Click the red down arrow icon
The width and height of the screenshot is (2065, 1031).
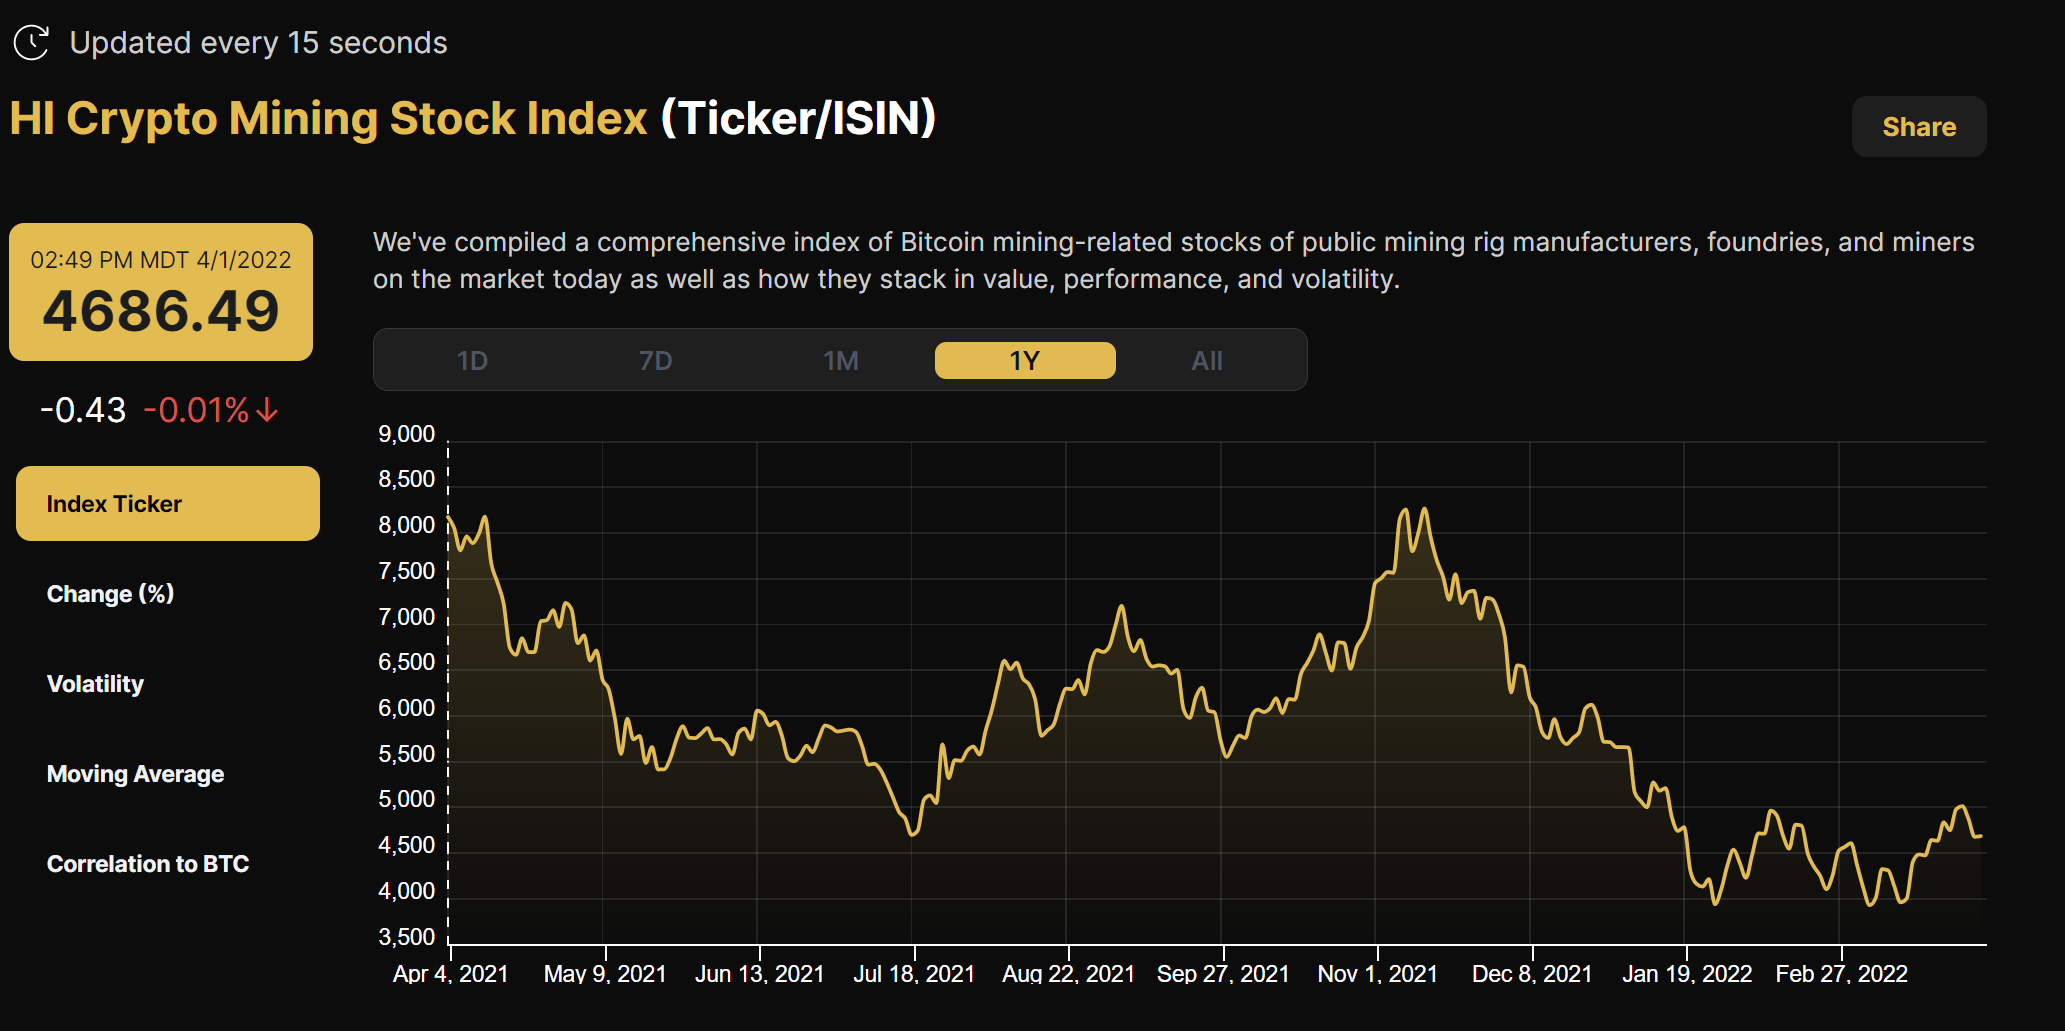point(267,410)
